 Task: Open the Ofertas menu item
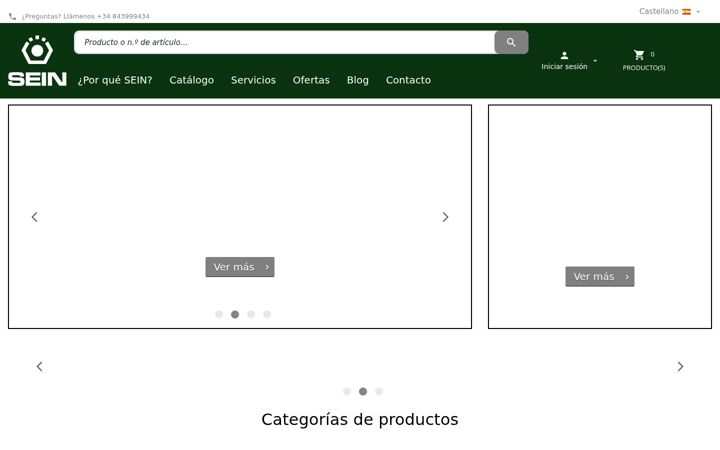pyautogui.click(x=311, y=80)
